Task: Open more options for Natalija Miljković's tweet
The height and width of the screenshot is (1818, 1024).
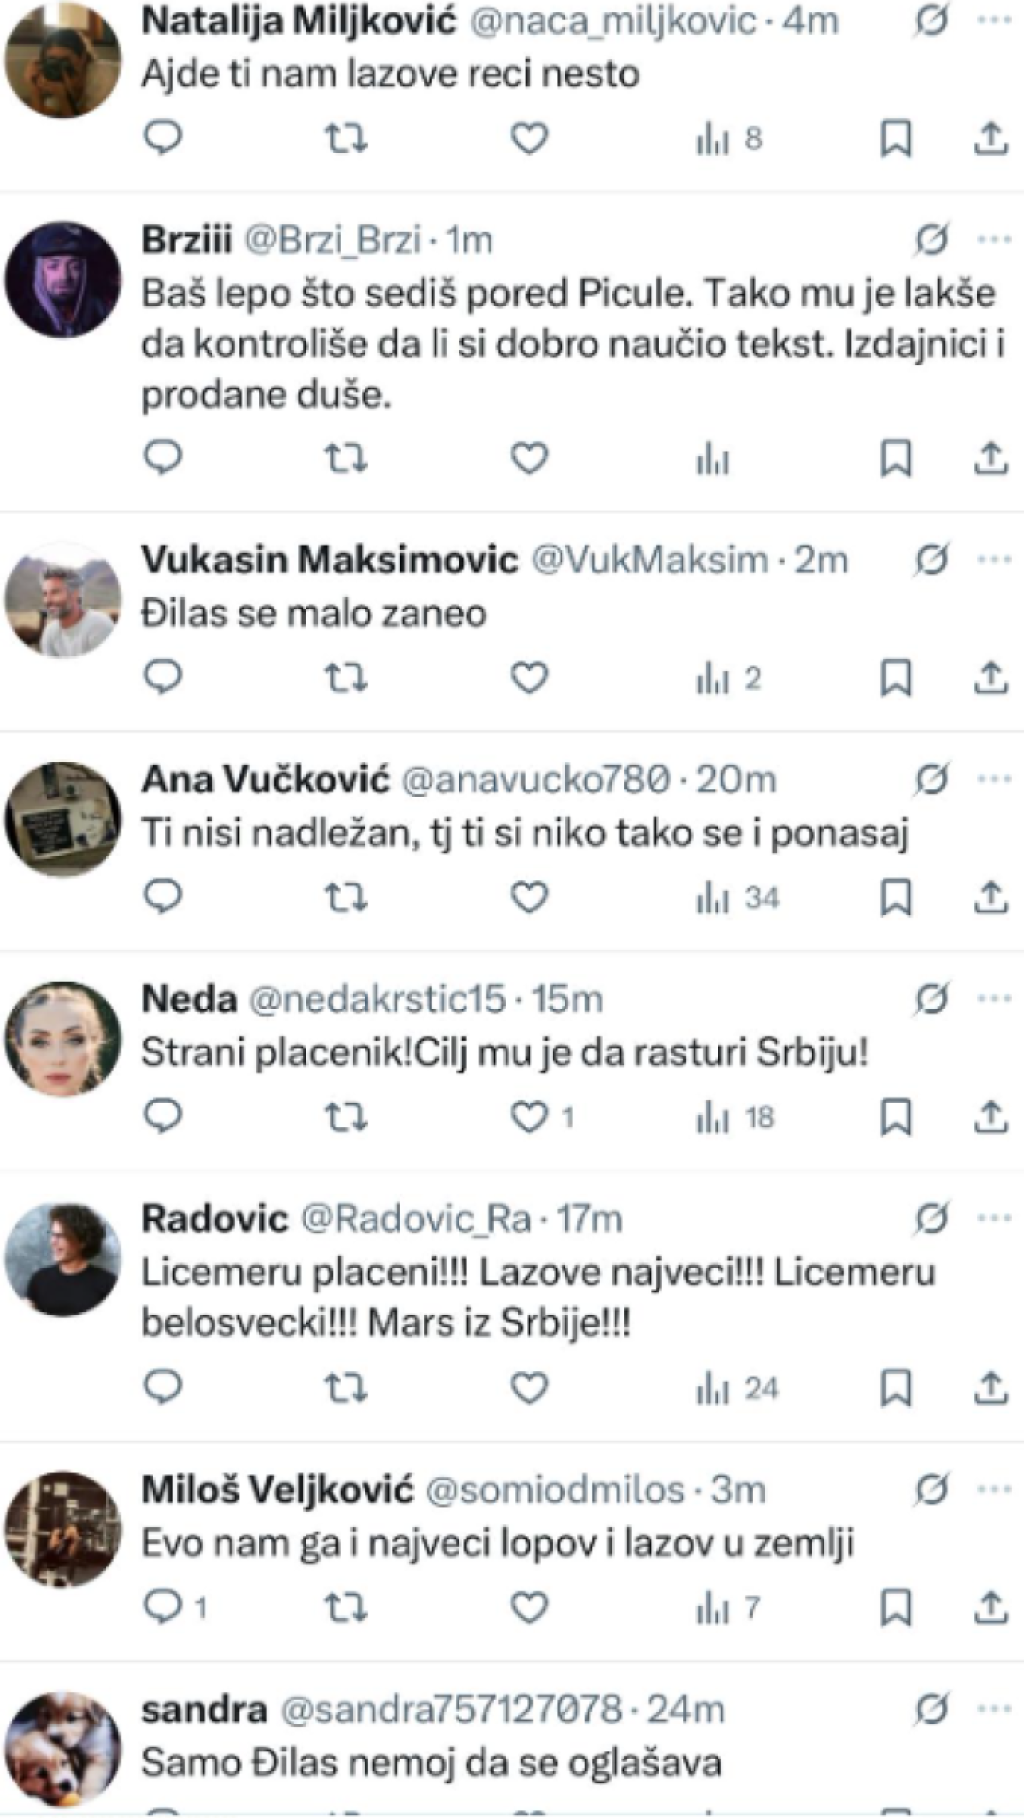Action: coord(994,20)
